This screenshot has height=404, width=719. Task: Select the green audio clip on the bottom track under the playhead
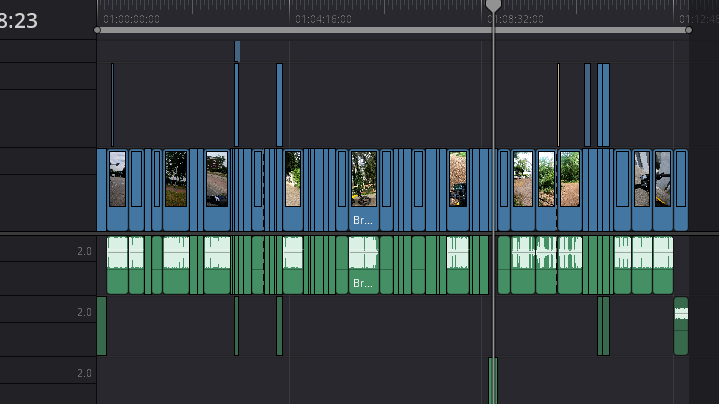click(x=493, y=381)
